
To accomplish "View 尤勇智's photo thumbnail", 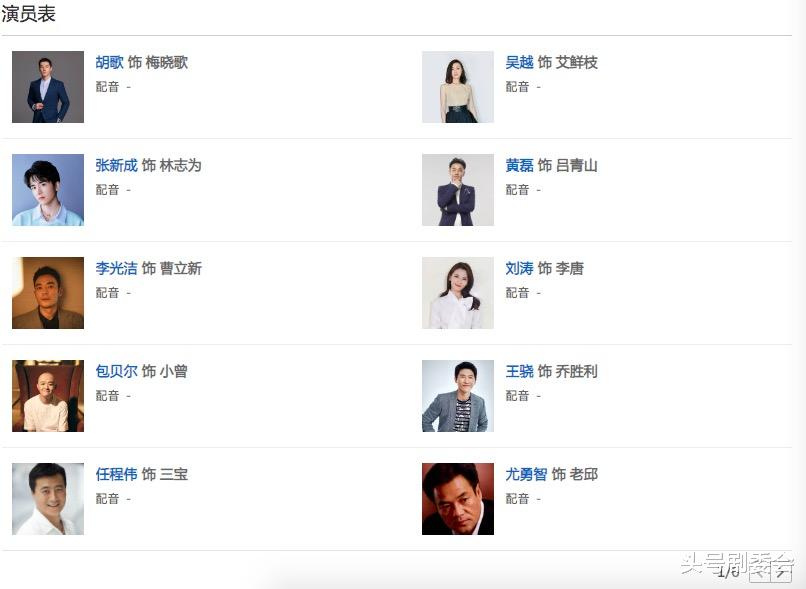I will (457, 499).
